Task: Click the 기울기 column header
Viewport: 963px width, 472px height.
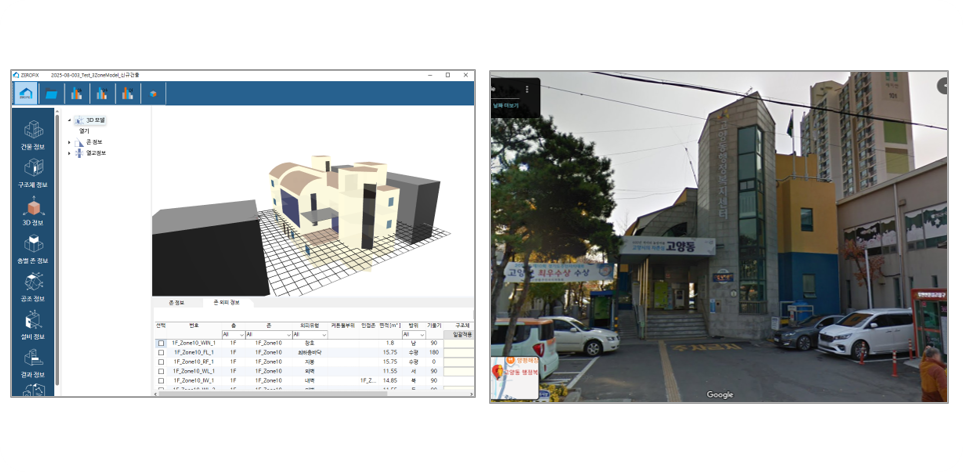Action: [x=434, y=325]
